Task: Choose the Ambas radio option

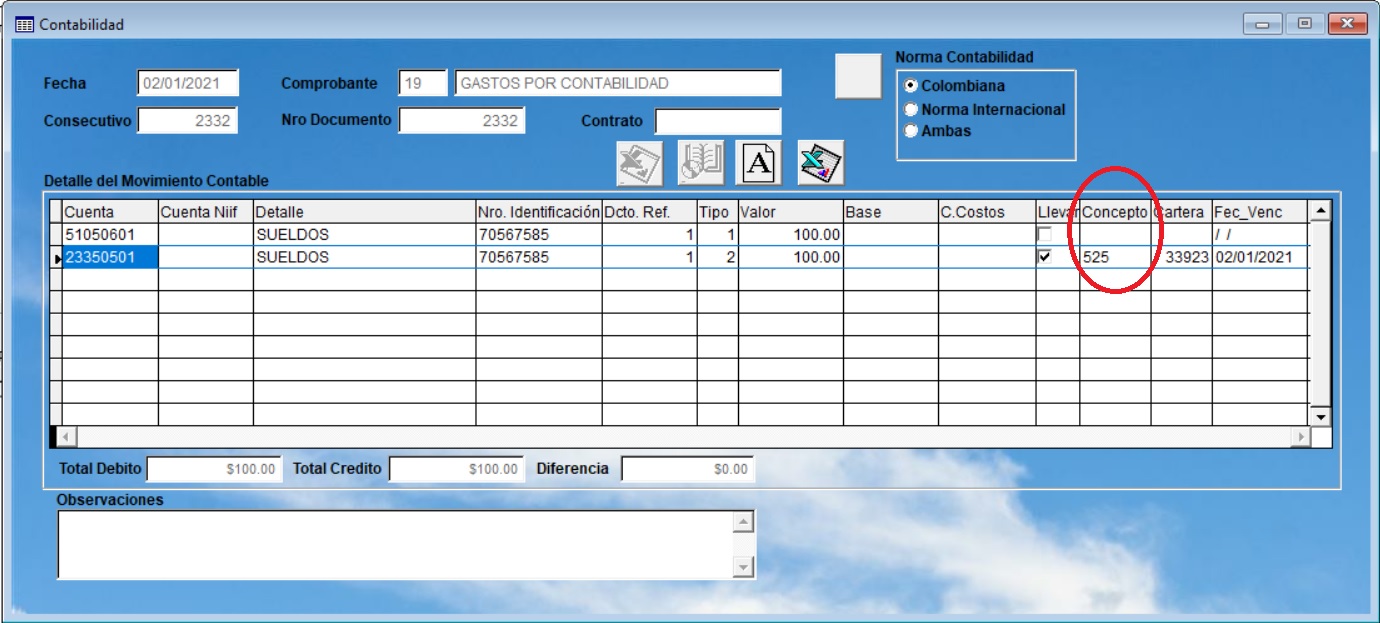Action: (x=911, y=131)
